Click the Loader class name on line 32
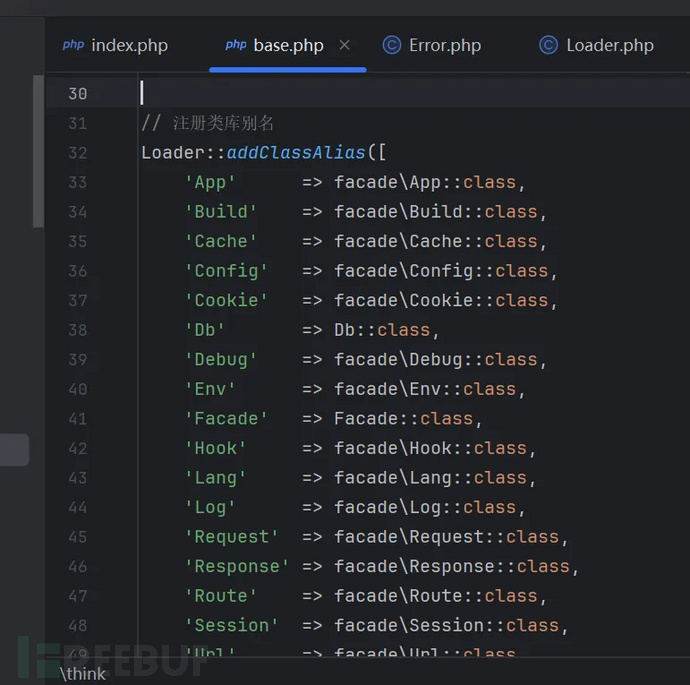 [173, 153]
